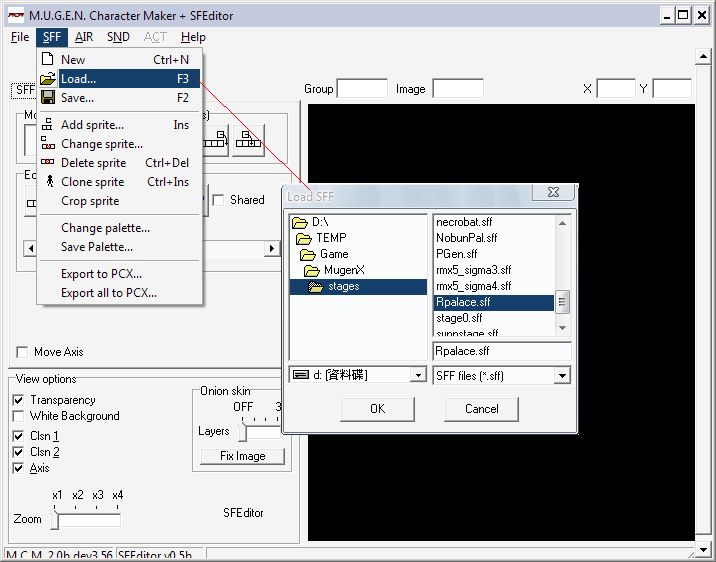Click the Clone sprite figure icon
This screenshot has height=562, width=716.
(50, 181)
